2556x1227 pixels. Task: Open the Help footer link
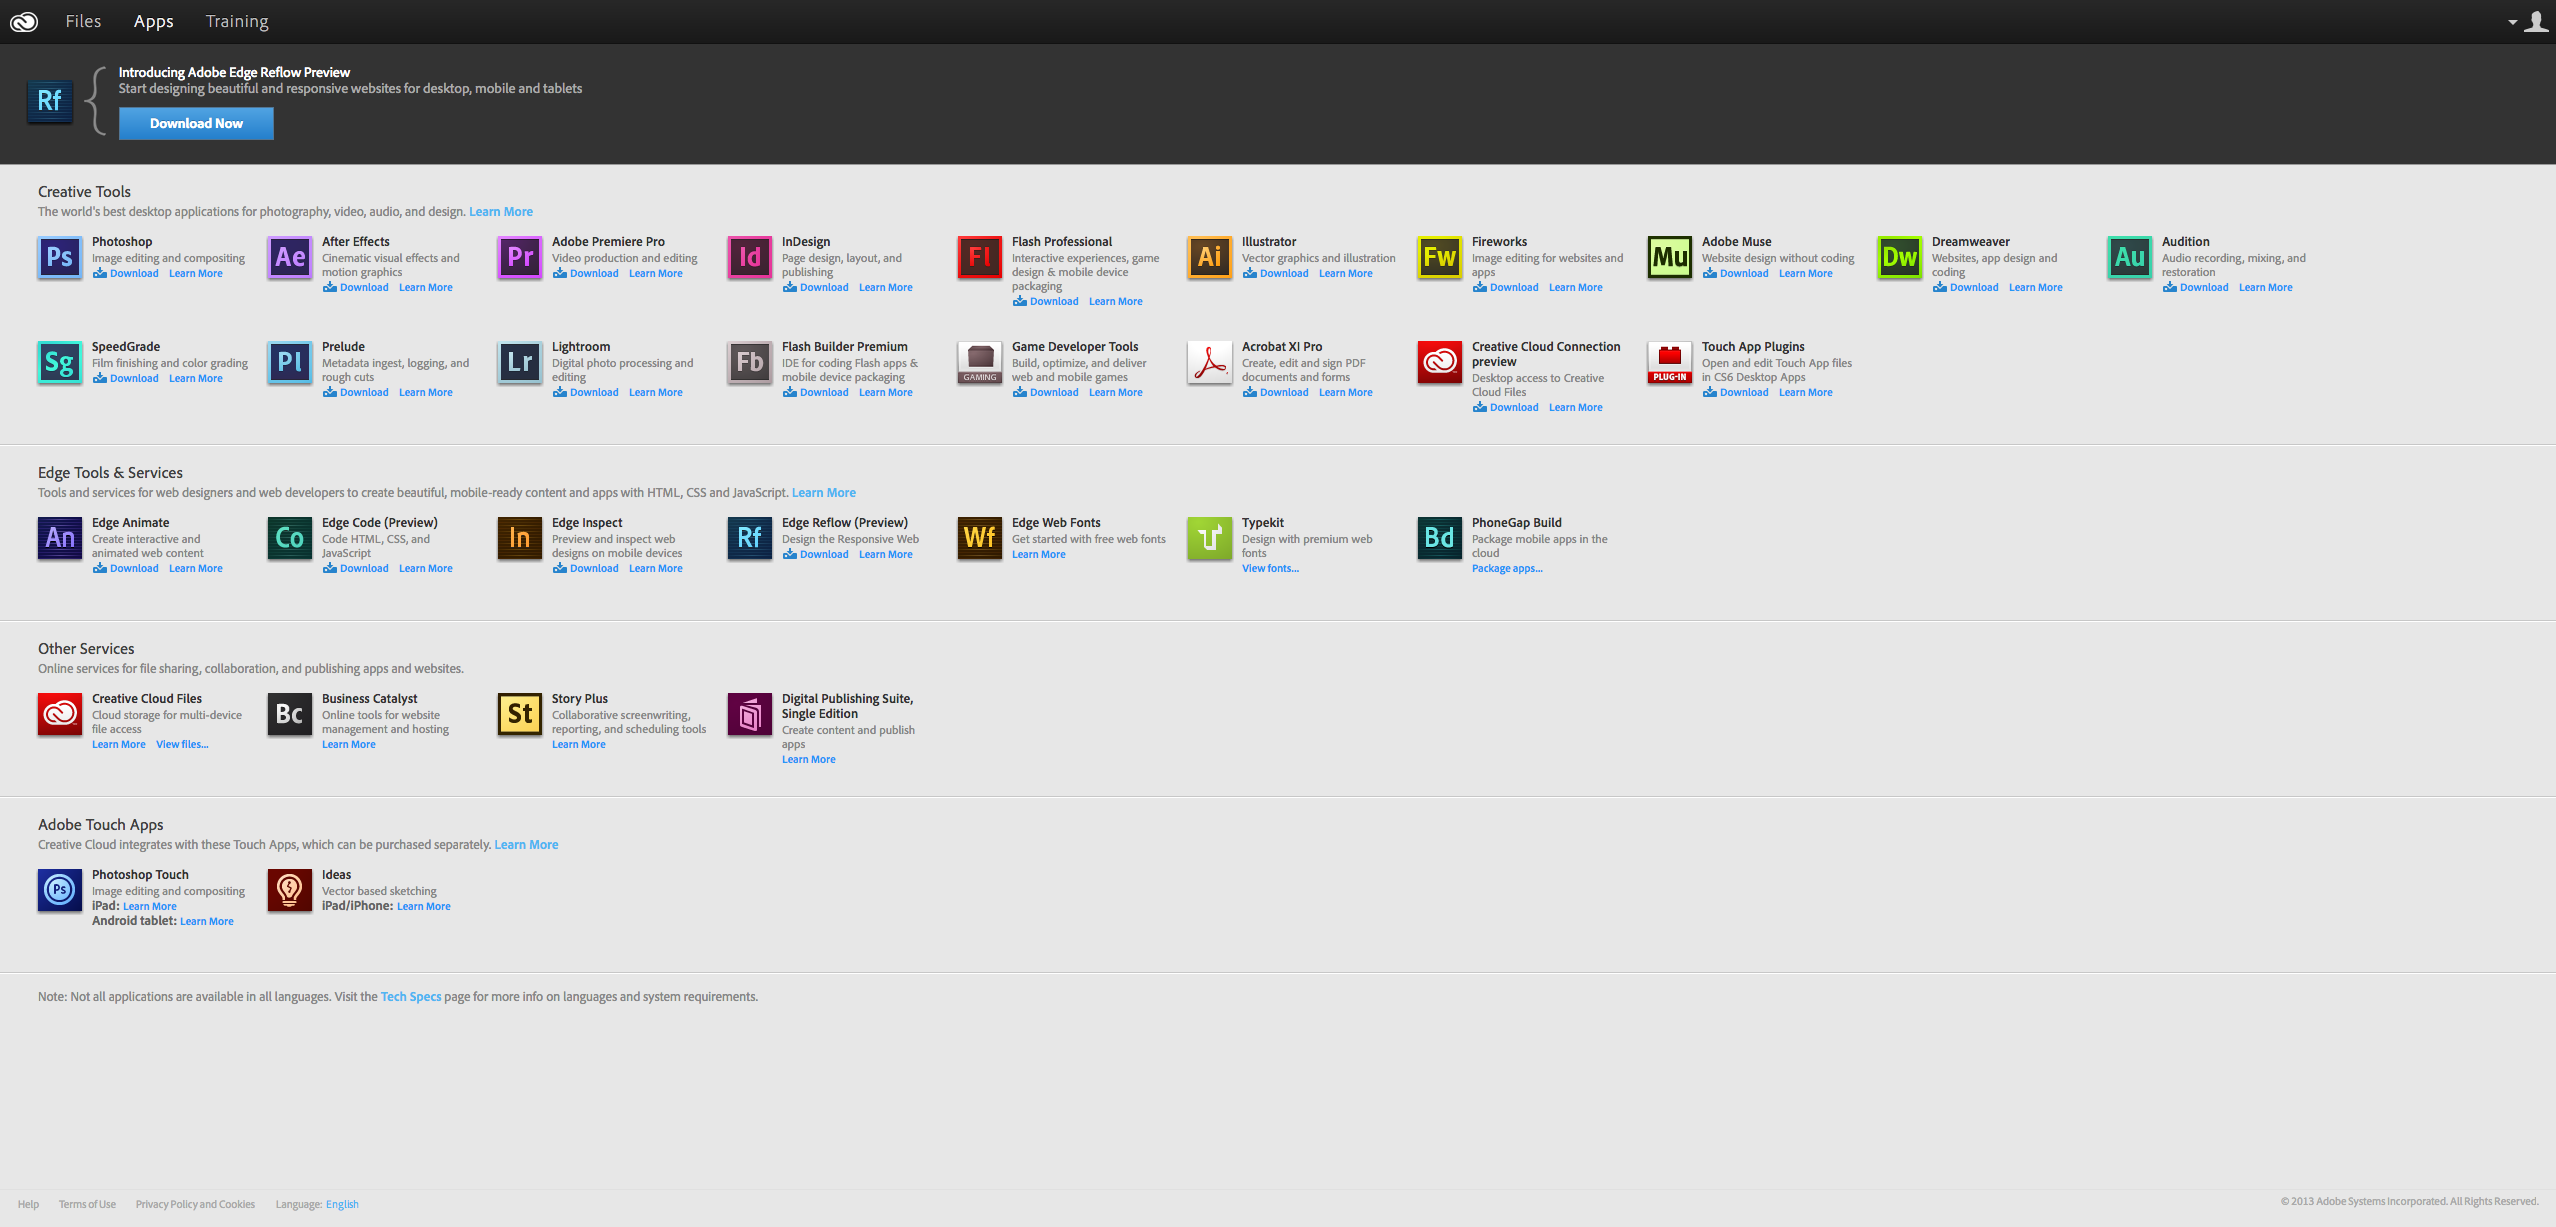[28, 1205]
